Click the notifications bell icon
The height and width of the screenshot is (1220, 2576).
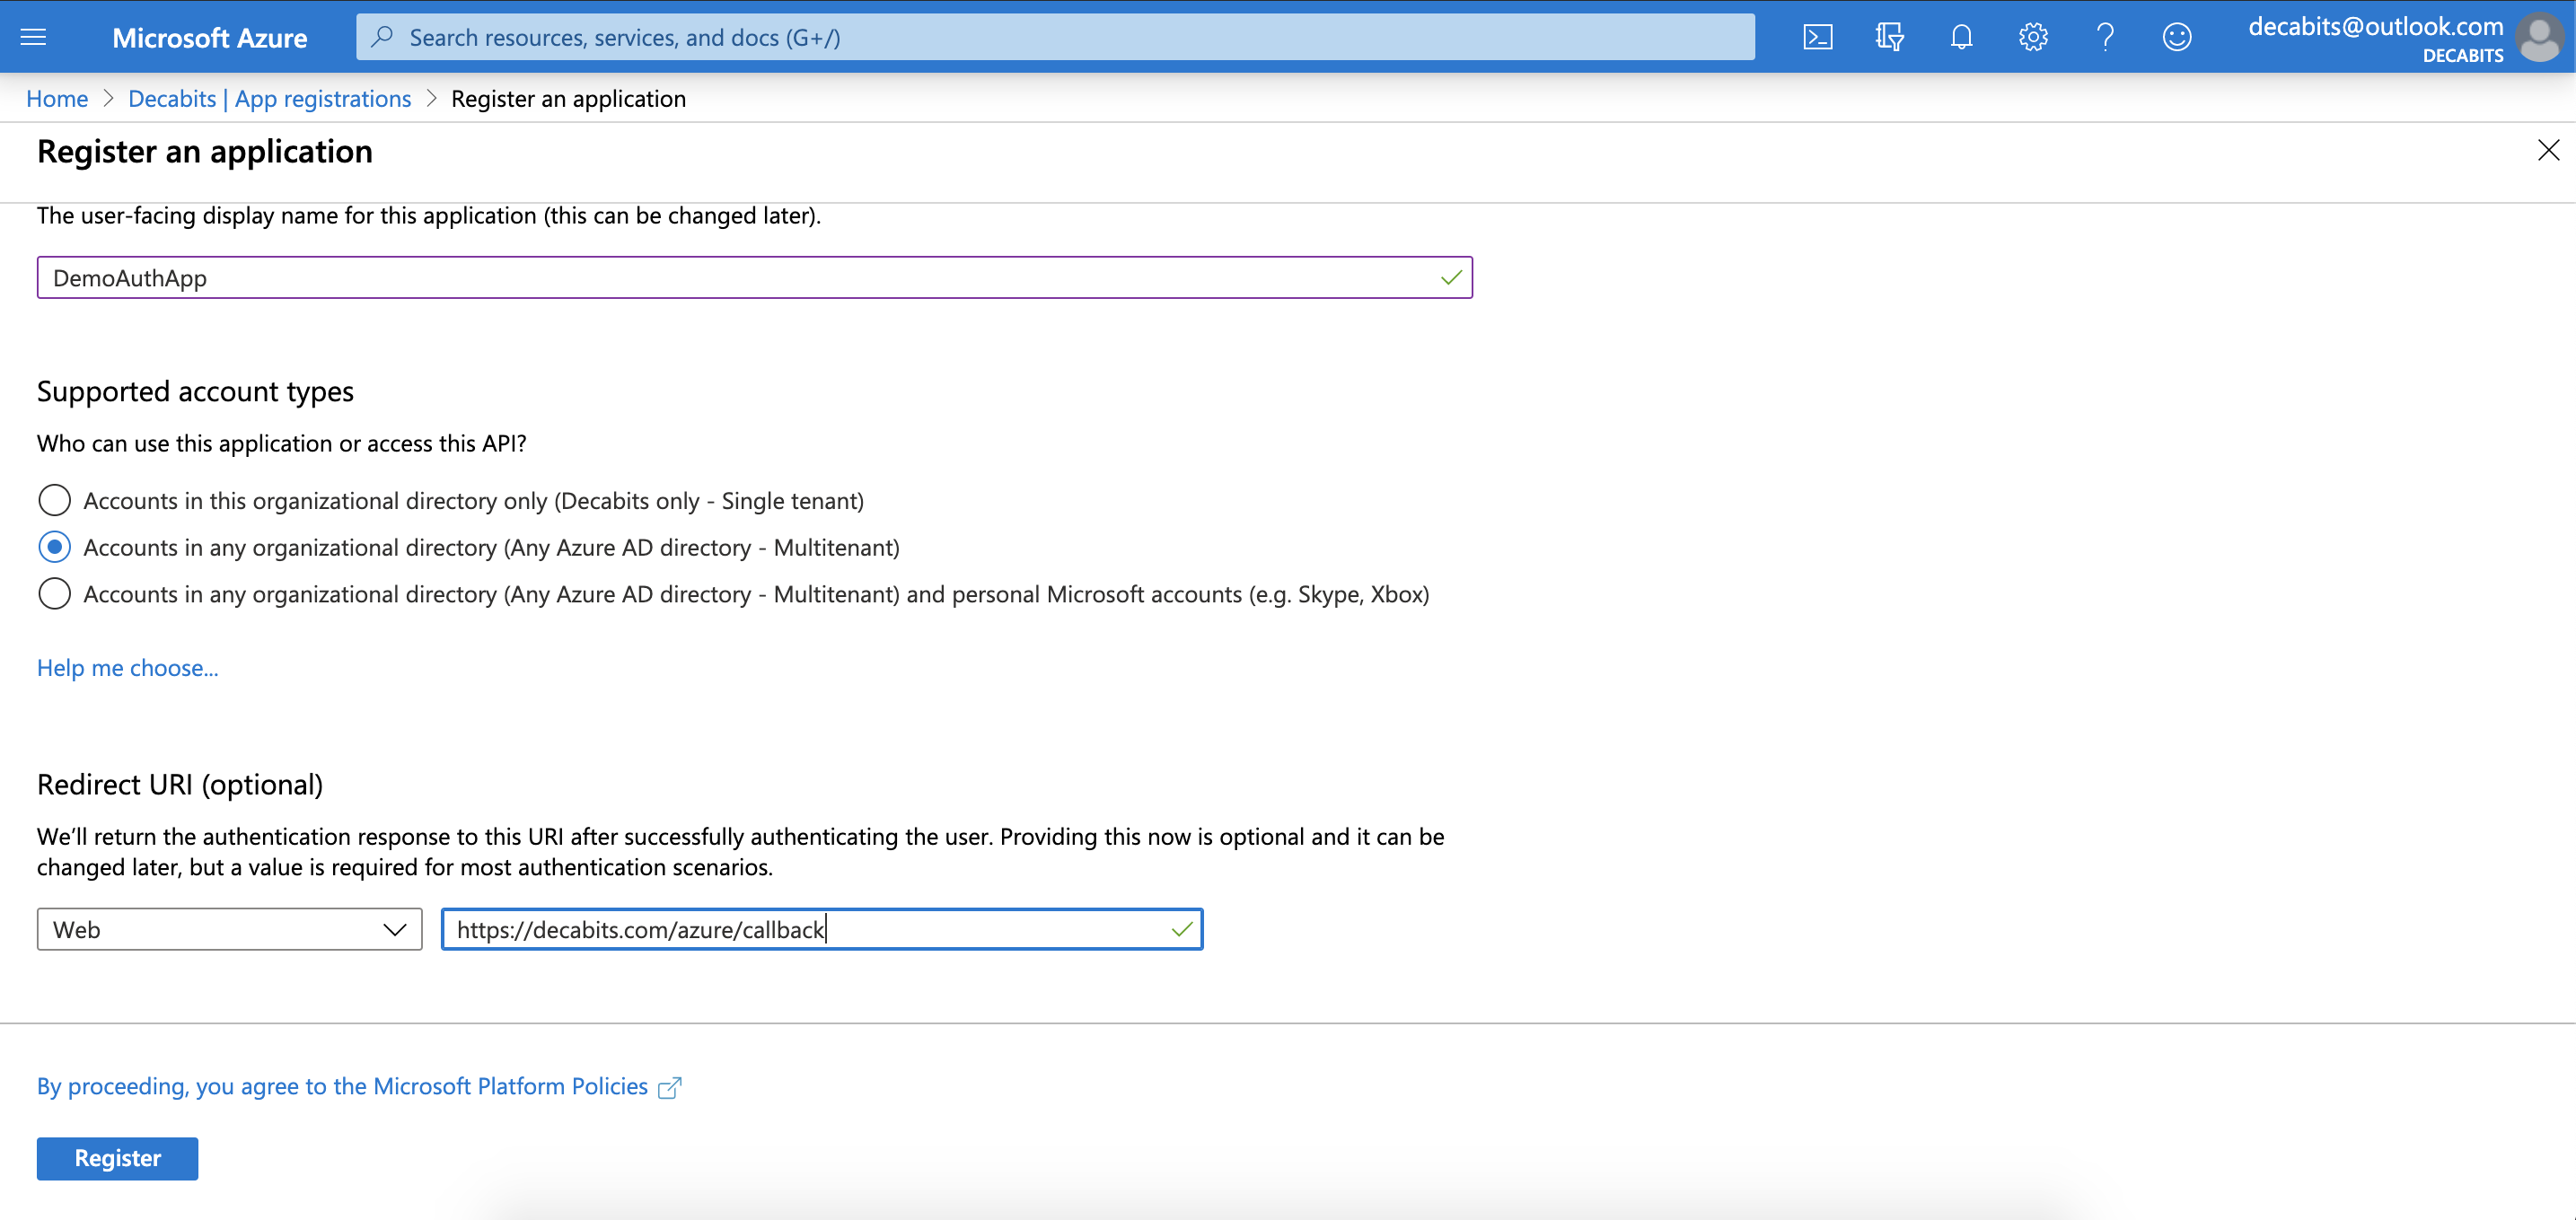click(x=1960, y=36)
